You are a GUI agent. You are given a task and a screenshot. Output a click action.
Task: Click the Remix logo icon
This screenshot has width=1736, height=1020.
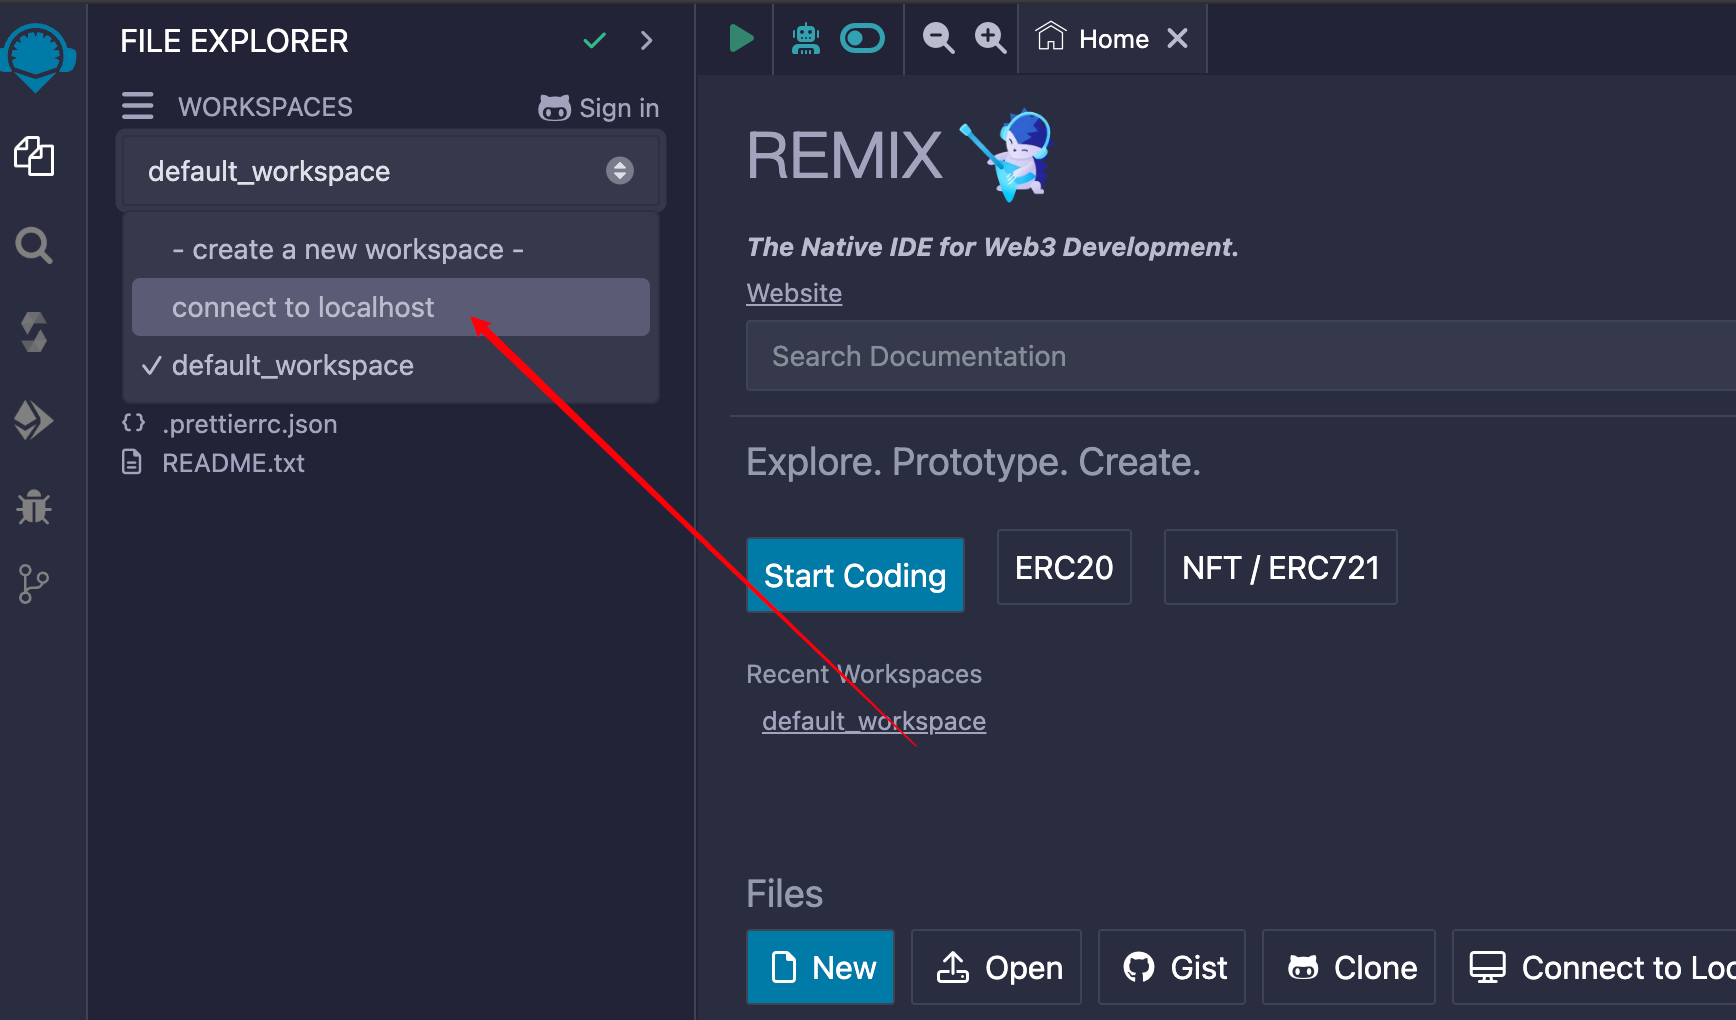(38, 56)
